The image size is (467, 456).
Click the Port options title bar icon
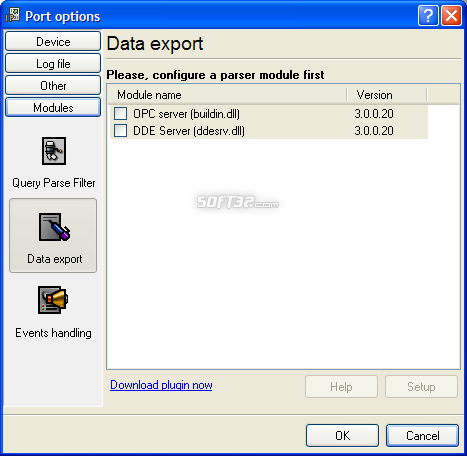13,15
